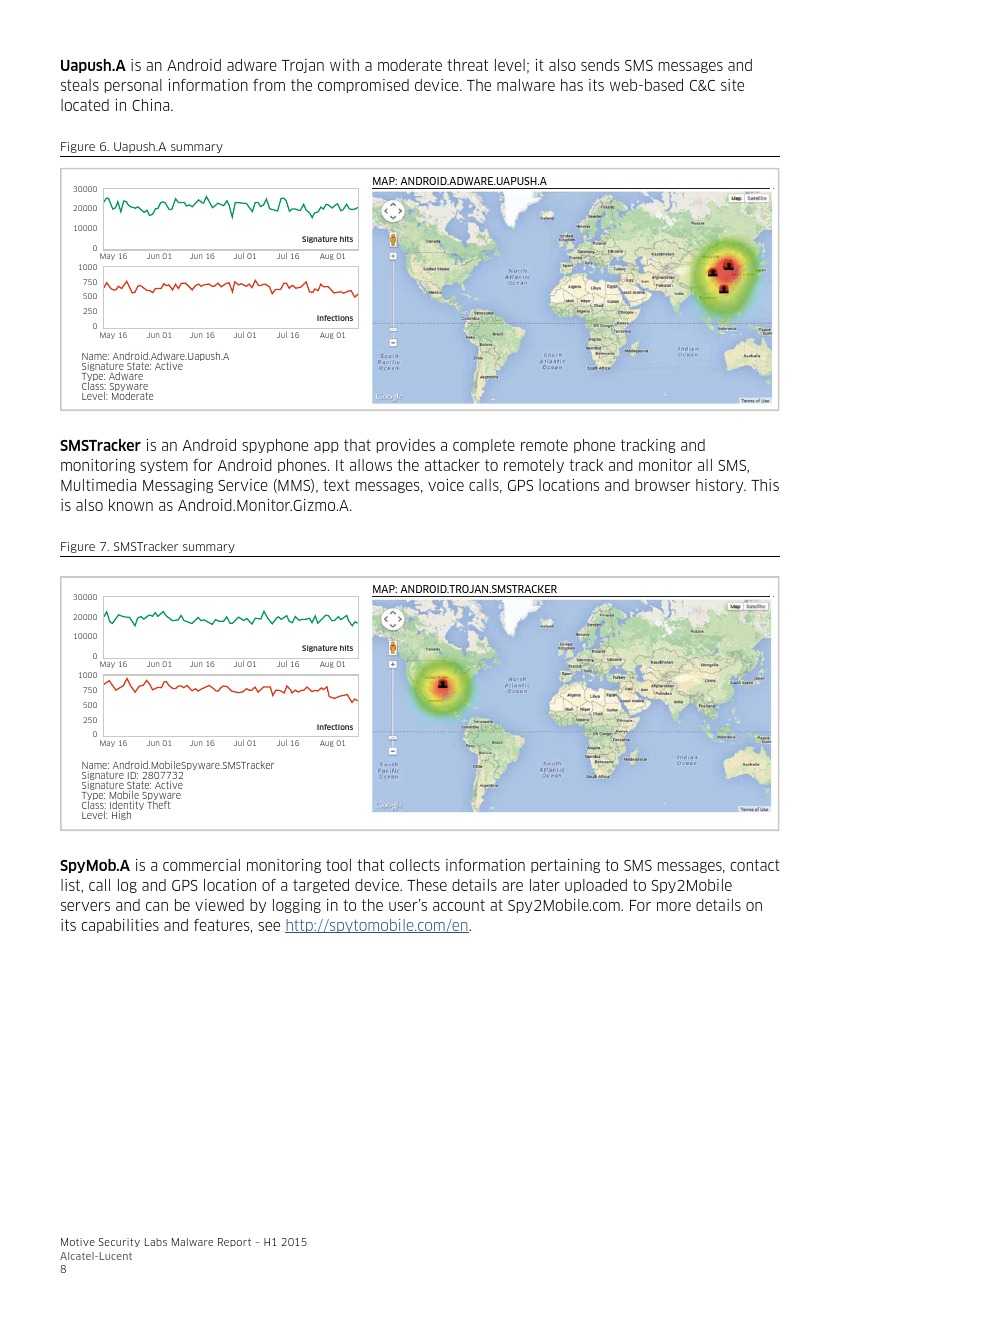The image size is (990, 1320).
Task: Switch Uapush.A map to Satellite view
Action: point(757,198)
